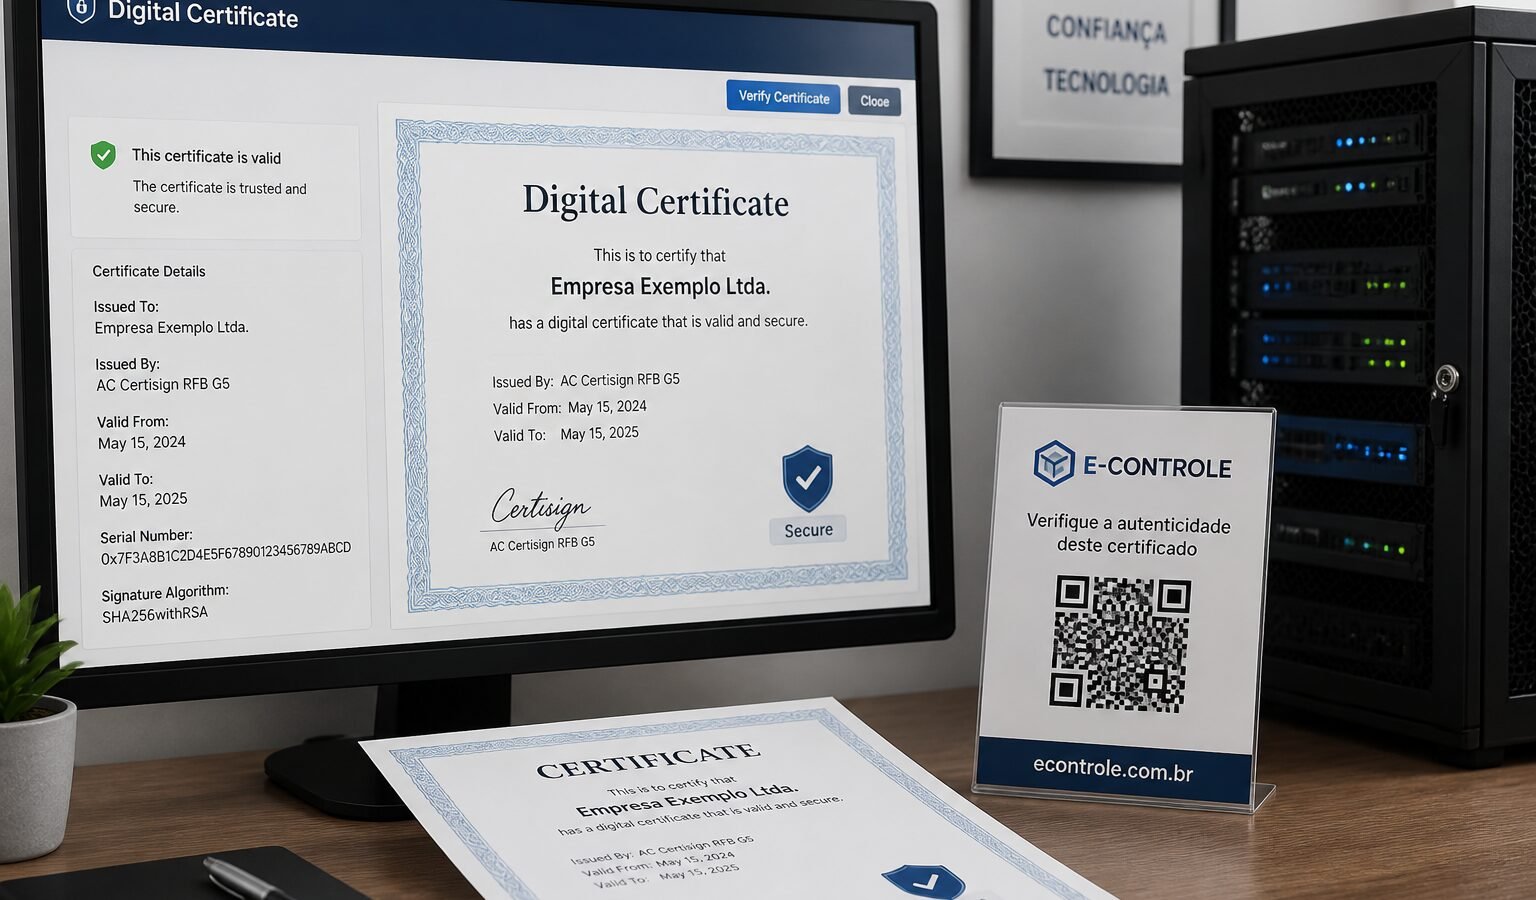Screen dimensions: 1536x900
Task: Click the blue Secure shield badge icon
Action: tap(807, 478)
